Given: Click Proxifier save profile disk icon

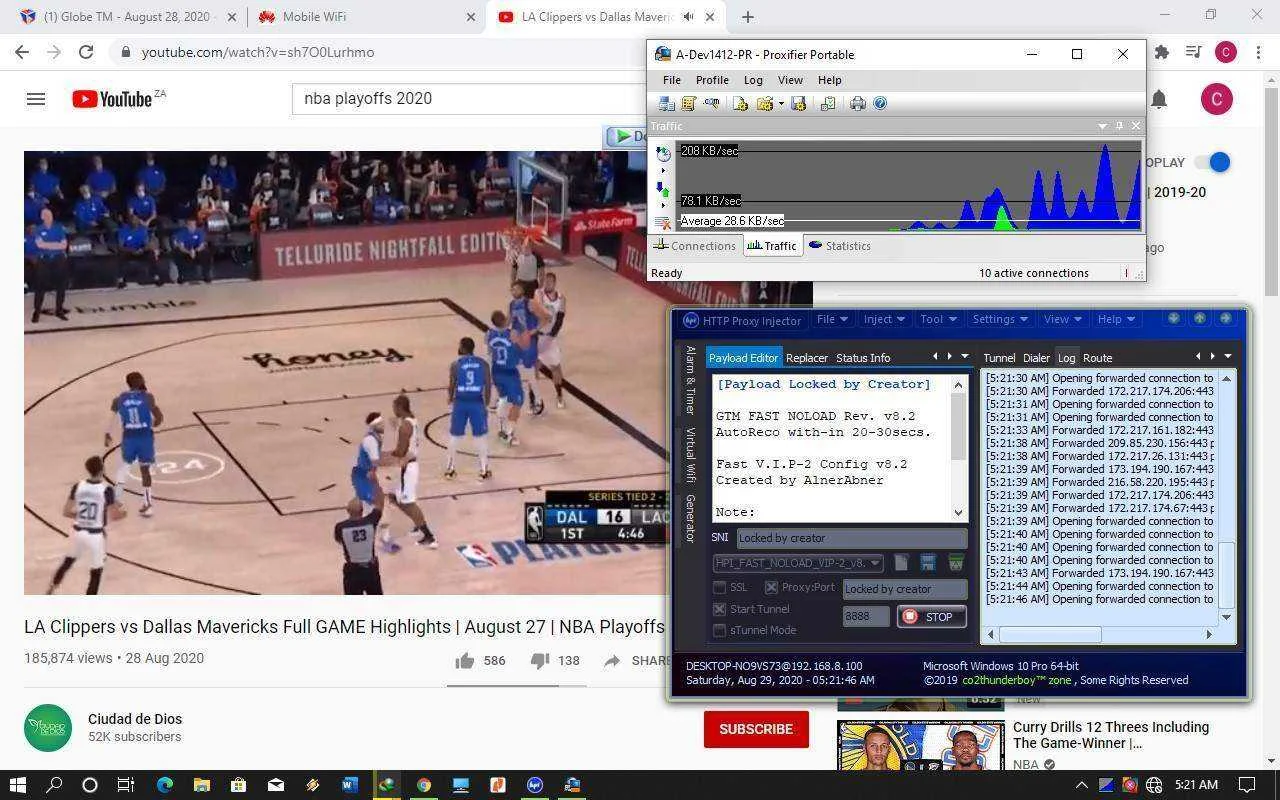Looking at the screenshot, I should [x=798, y=103].
